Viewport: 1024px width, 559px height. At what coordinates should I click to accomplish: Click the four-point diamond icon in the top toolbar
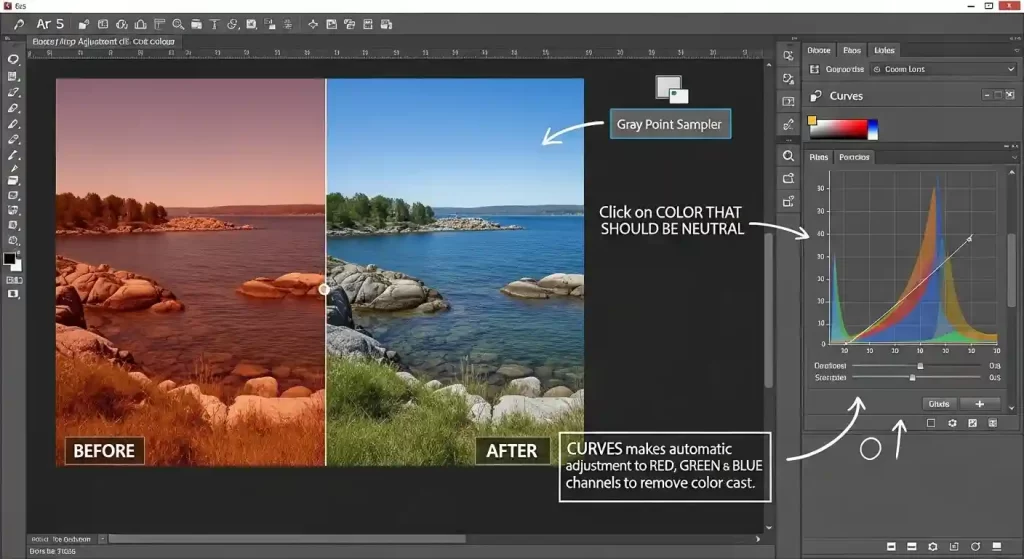pos(313,24)
